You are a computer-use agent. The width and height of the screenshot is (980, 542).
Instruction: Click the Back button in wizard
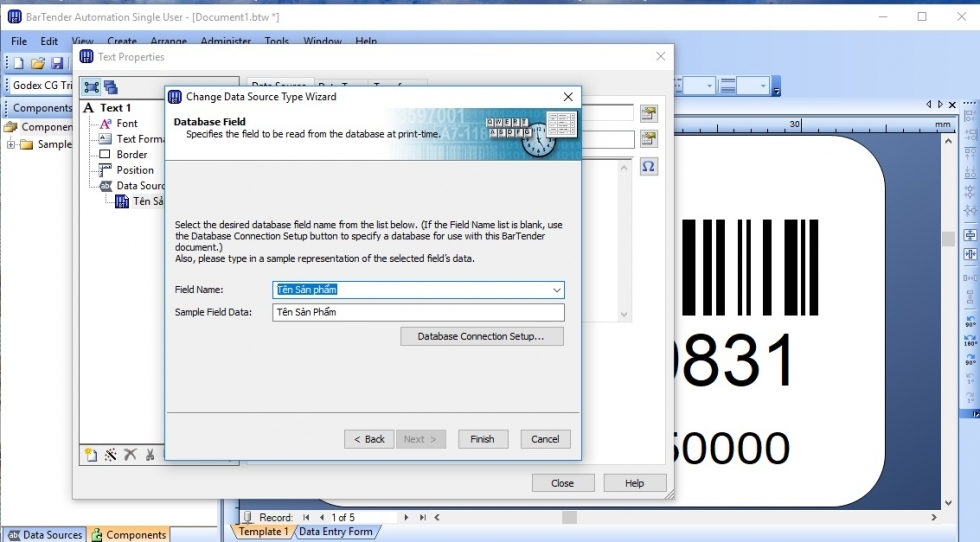pyautogui.click(x=369, y=439)
